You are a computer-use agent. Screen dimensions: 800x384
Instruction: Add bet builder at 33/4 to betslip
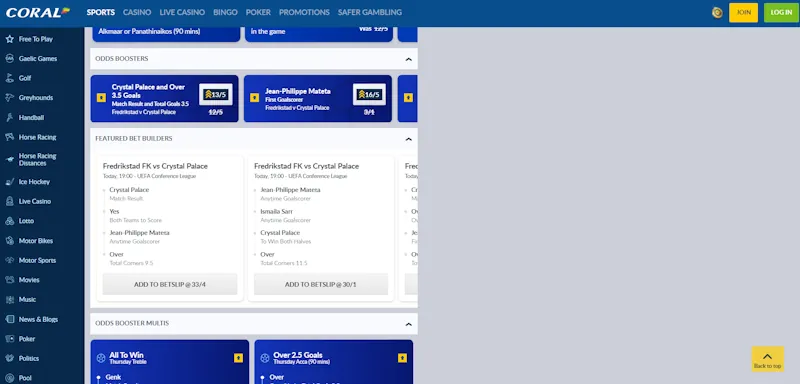(x=170, y=285)
